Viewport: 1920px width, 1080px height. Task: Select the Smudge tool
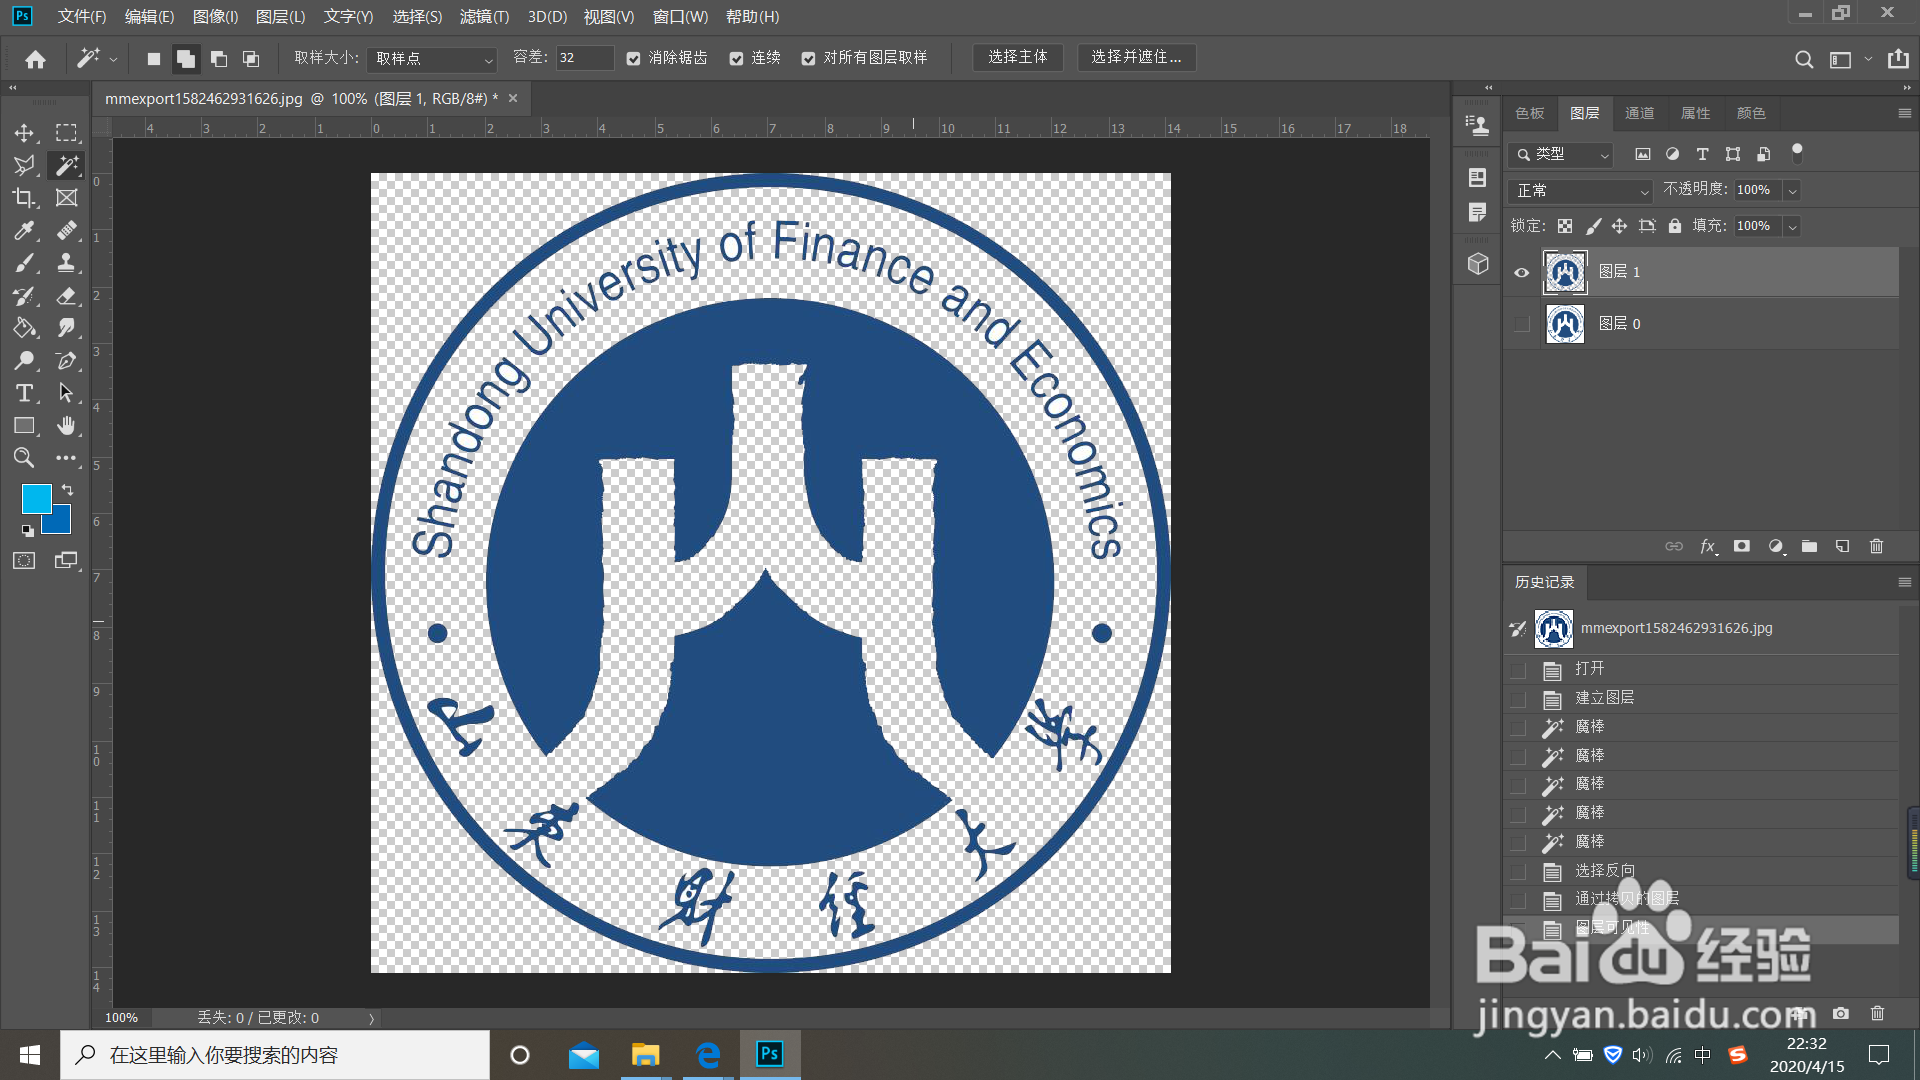click(x=66, y=328)
